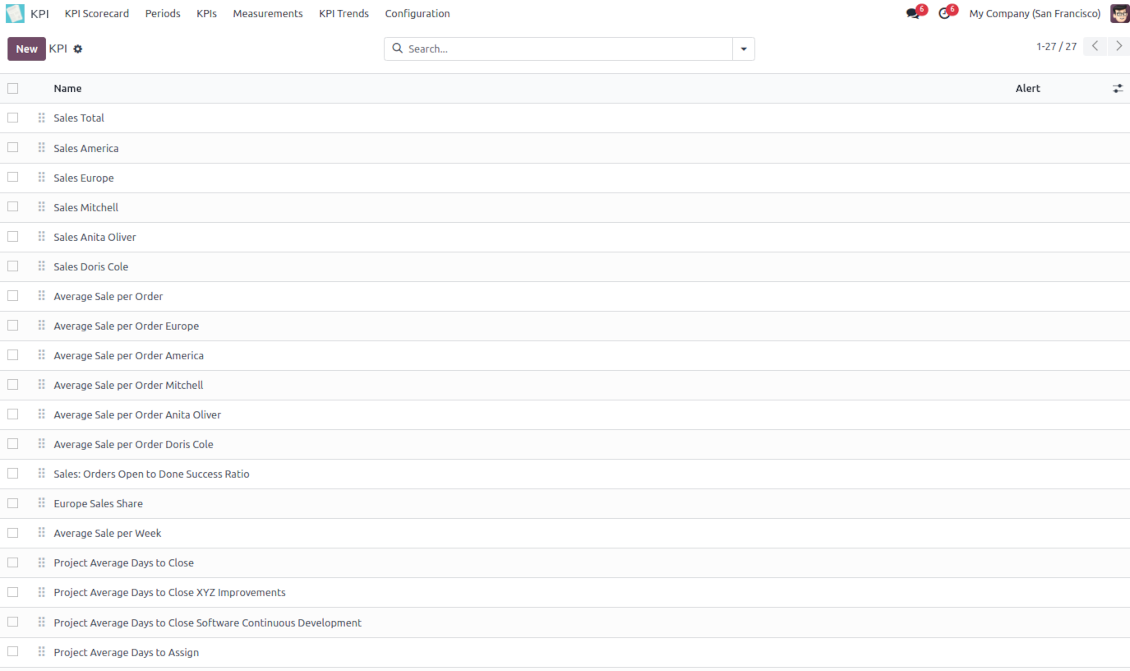Go to previous page arrow
Viewport: 1130px width, 671px height.
(1095, 47)
